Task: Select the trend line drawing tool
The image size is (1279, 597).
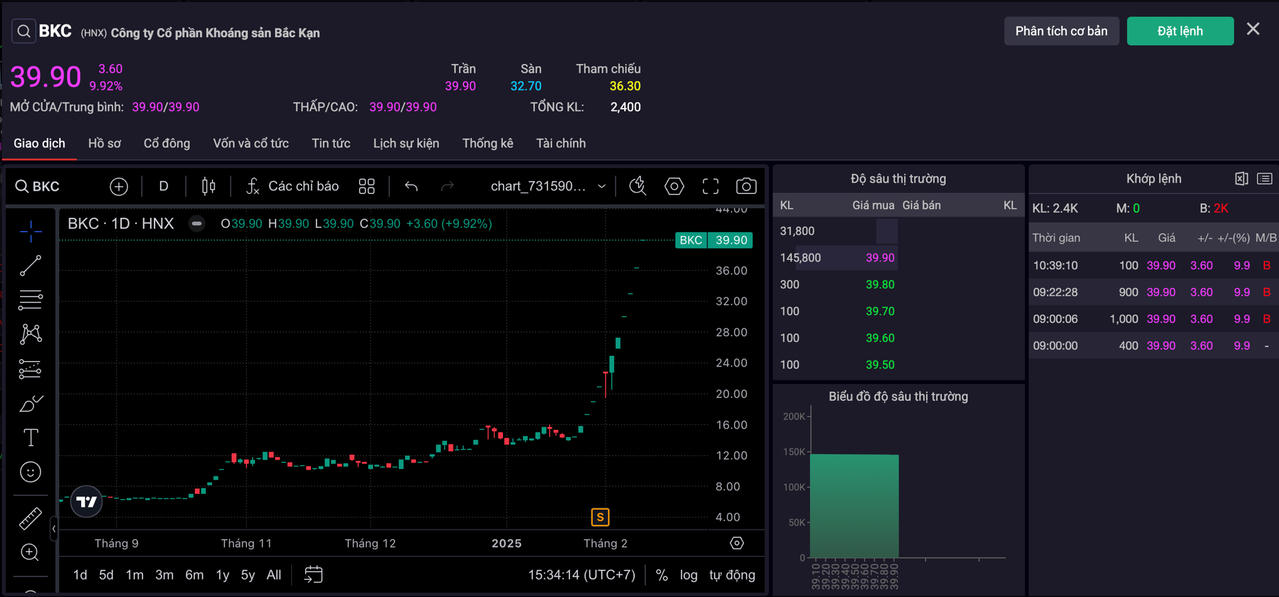Action: click(31, 265)
